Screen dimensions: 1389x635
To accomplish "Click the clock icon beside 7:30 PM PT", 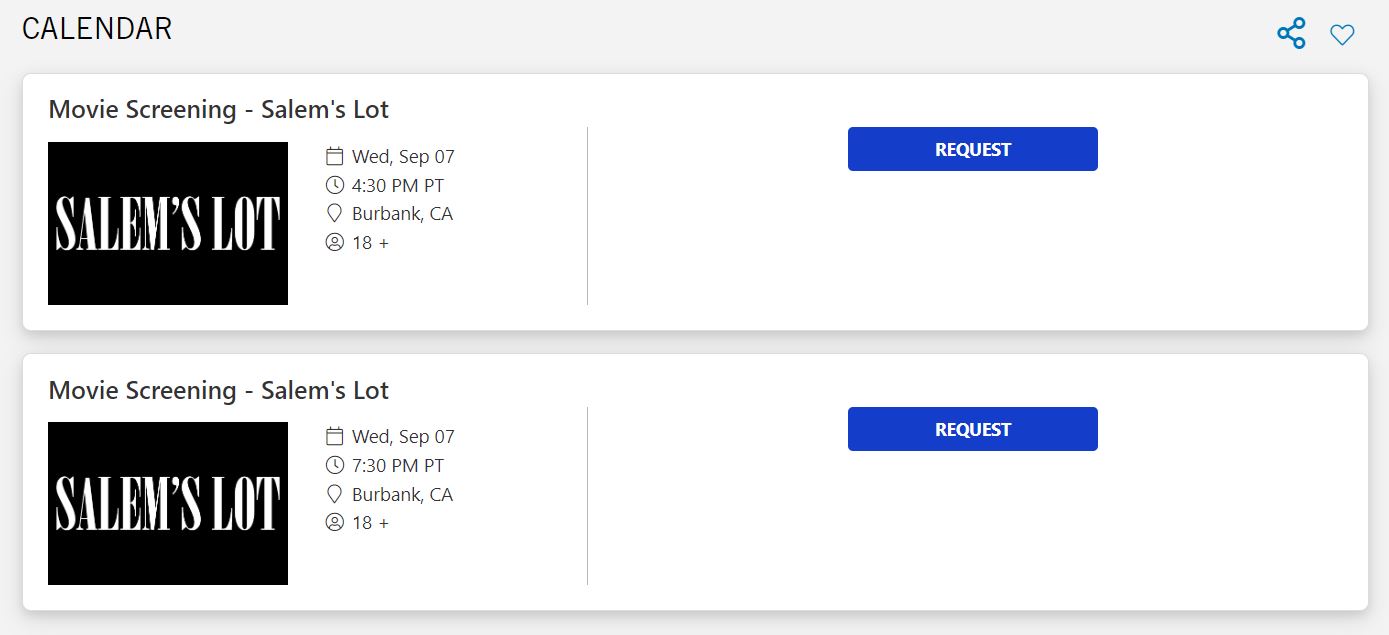I will click(x=335, y=465).
